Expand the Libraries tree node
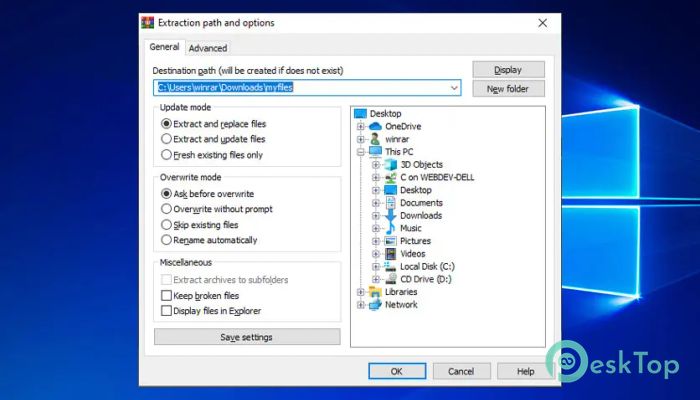 361,292
